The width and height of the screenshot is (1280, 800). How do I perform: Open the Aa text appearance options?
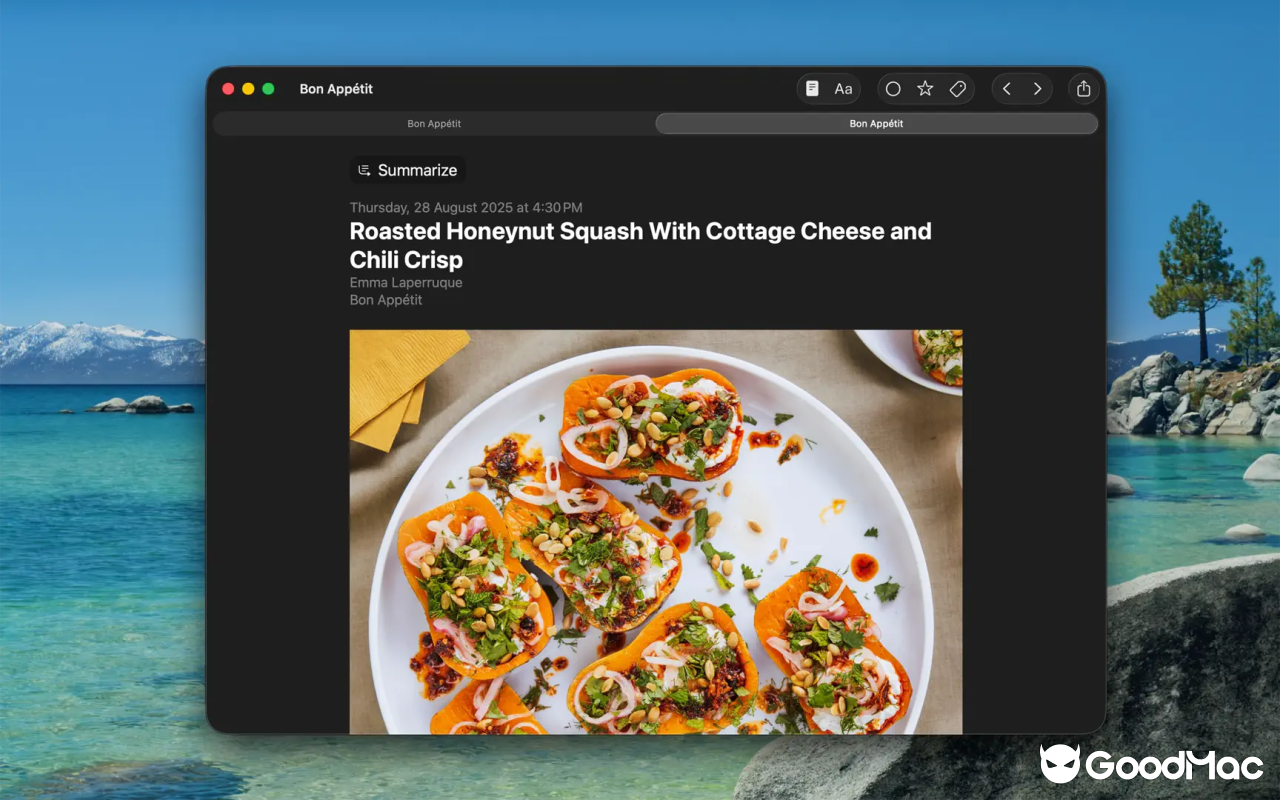tap(843, 89)
